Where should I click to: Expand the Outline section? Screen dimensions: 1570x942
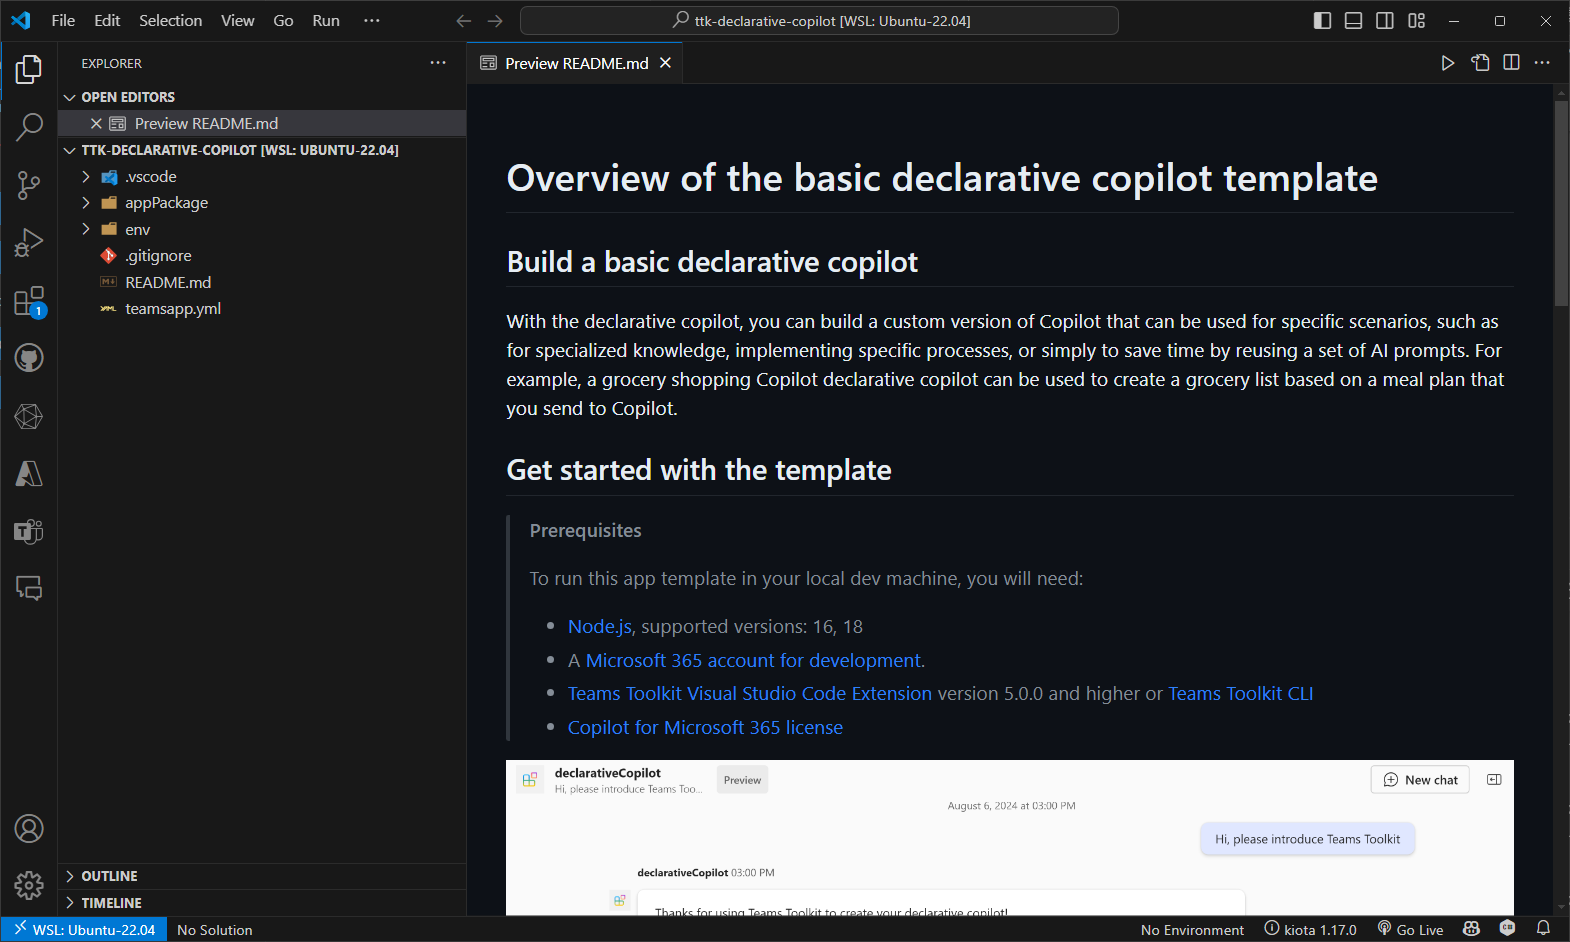click(262, 876)
